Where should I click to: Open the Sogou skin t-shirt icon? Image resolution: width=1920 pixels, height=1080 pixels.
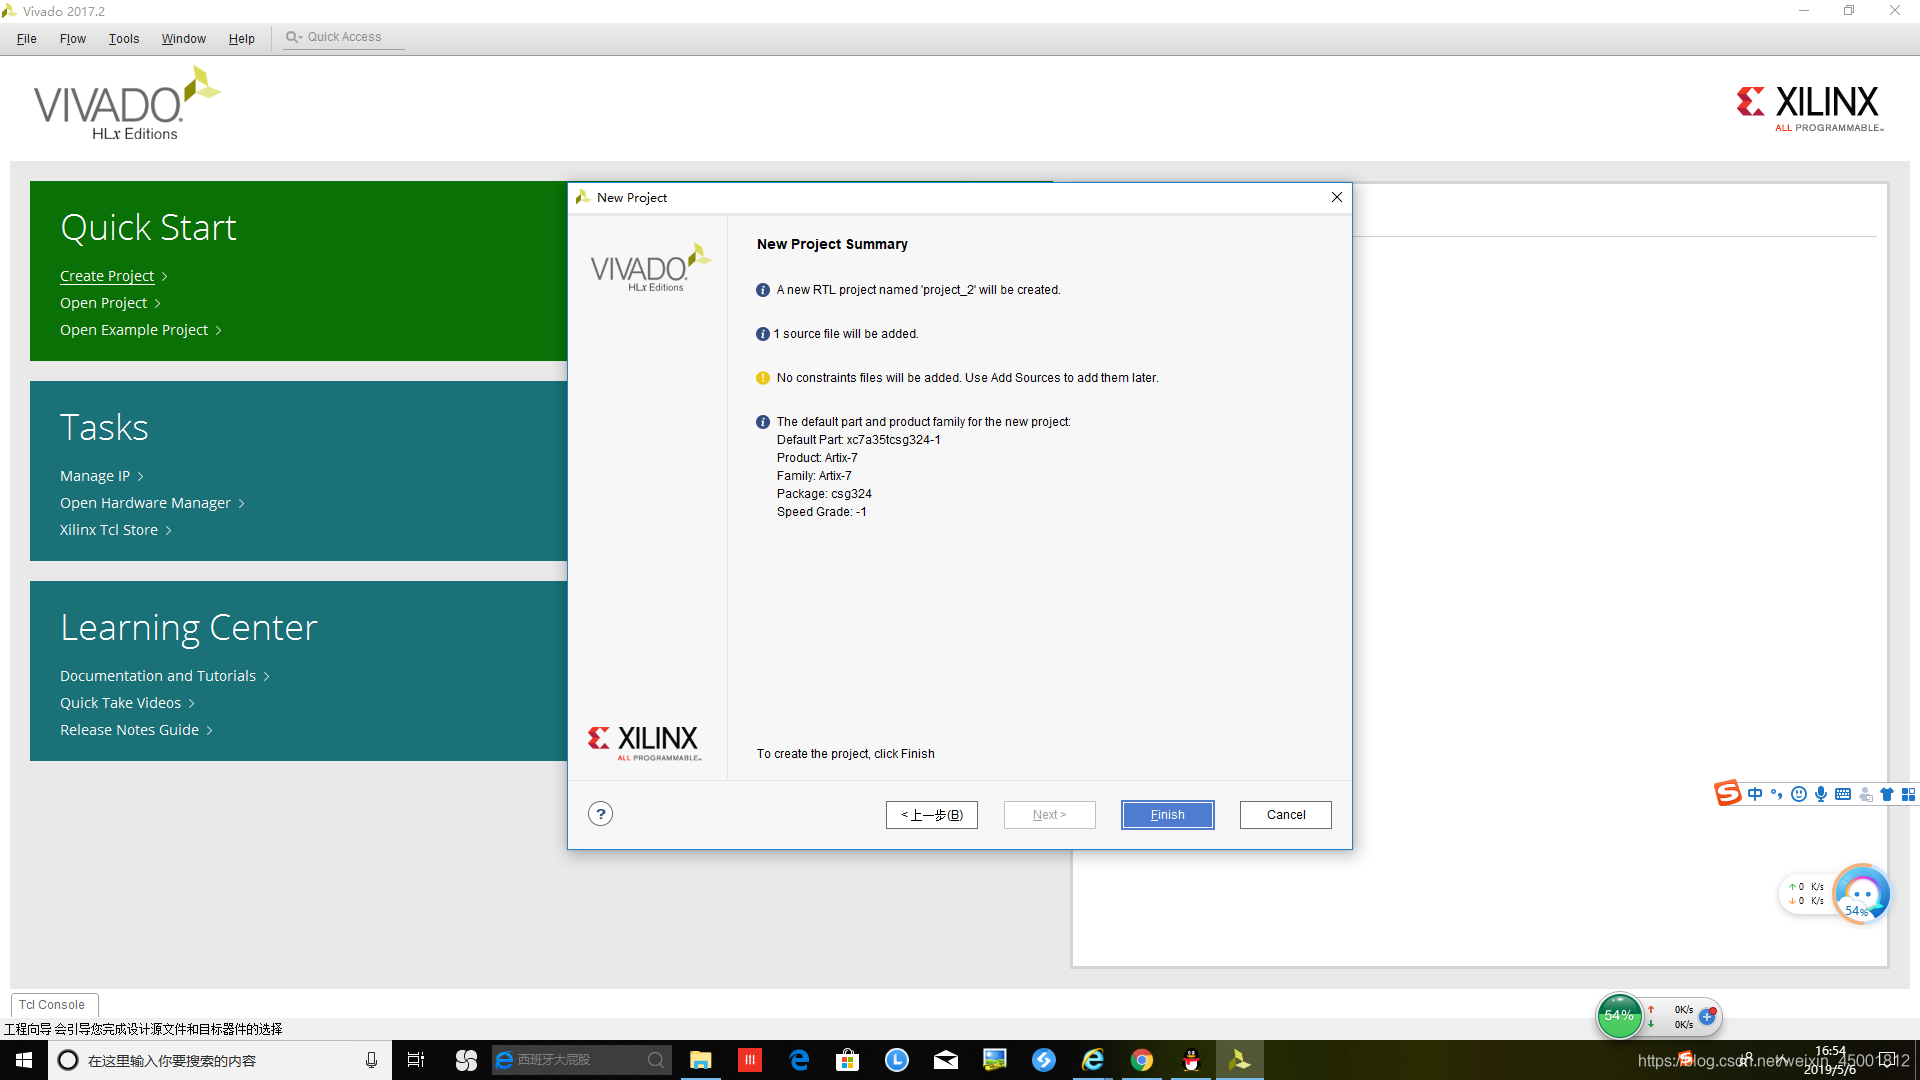click(1887, 795)
